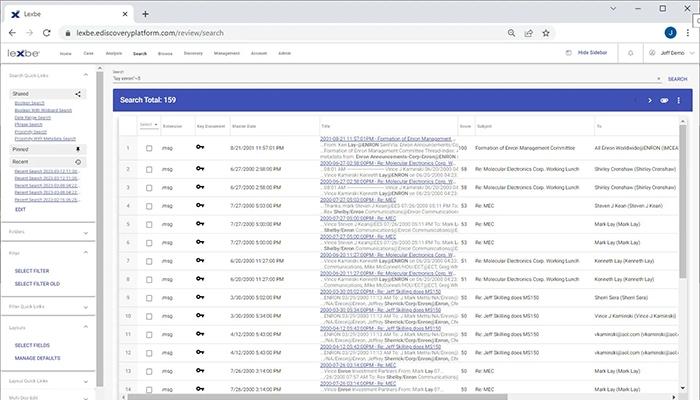Check the checkbox for row 6

[x=149, y=243]
